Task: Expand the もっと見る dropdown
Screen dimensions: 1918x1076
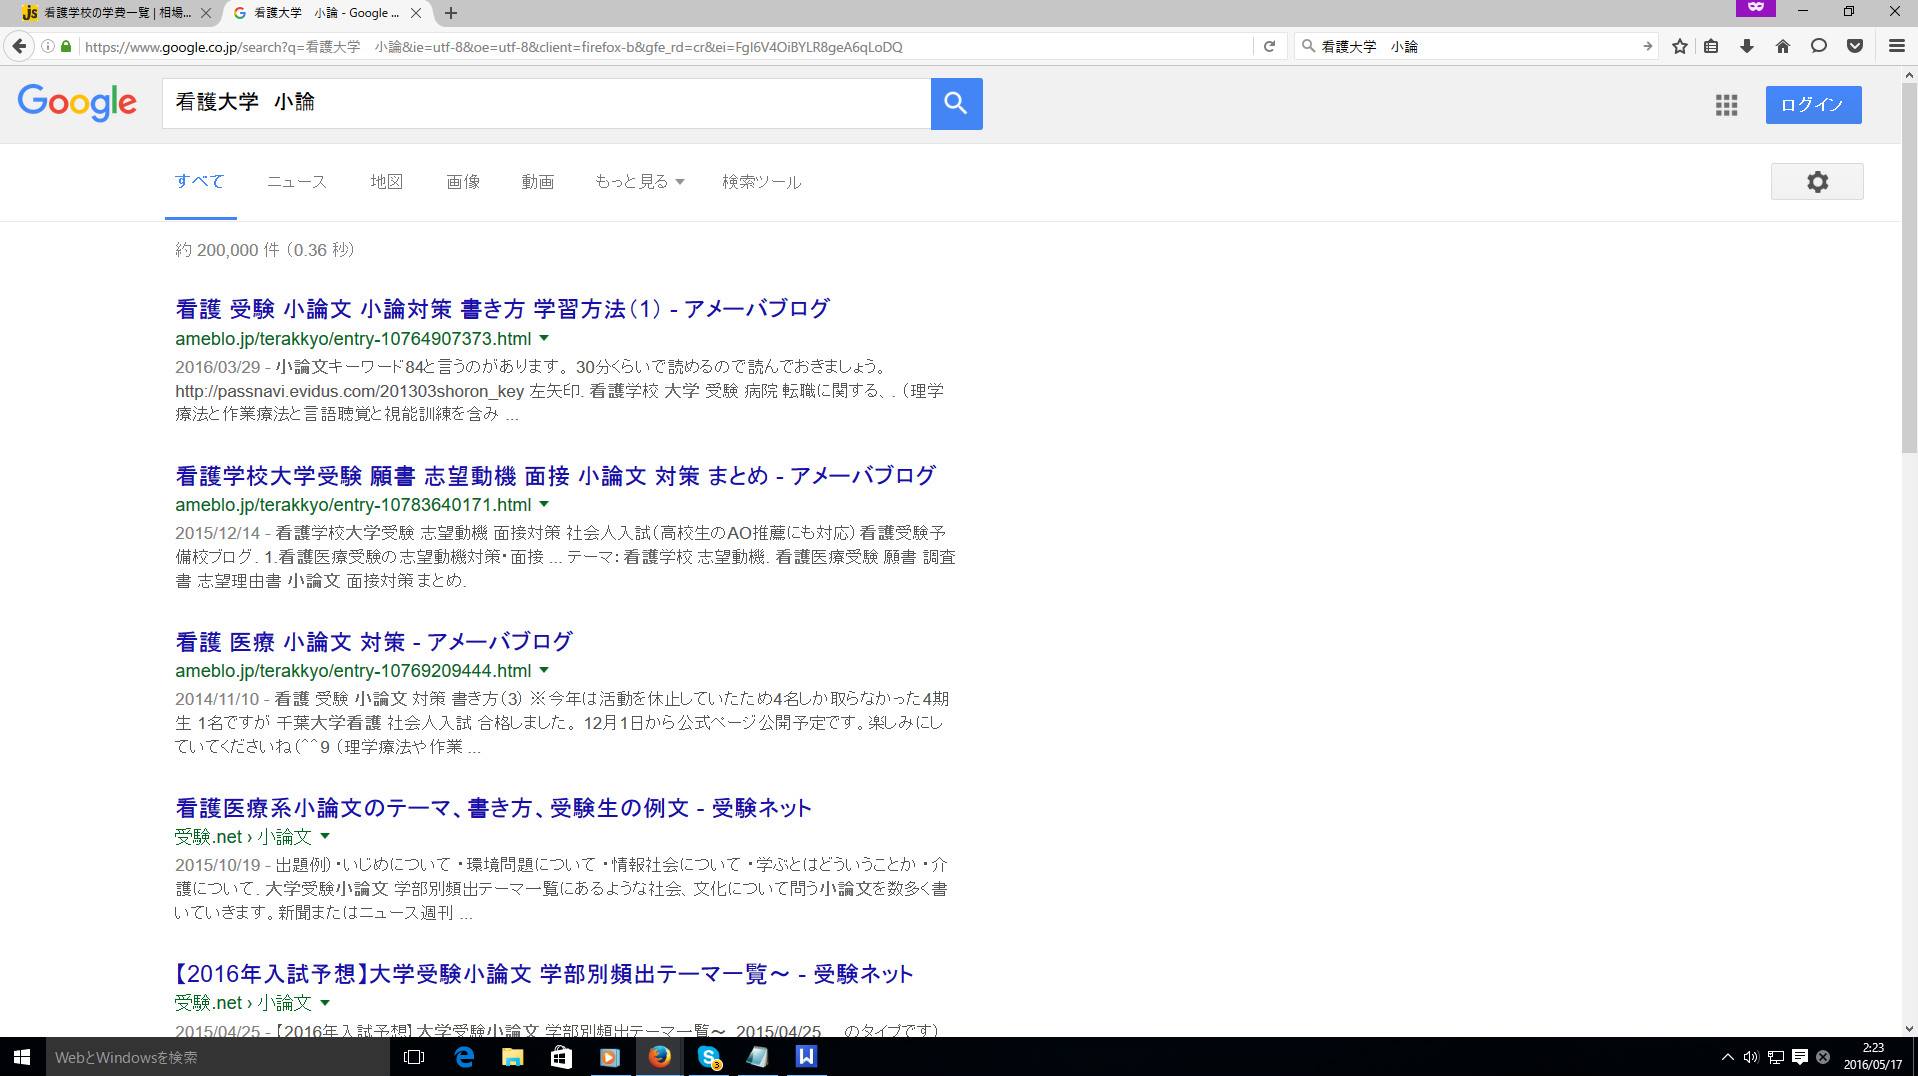Action: point(639,182)
